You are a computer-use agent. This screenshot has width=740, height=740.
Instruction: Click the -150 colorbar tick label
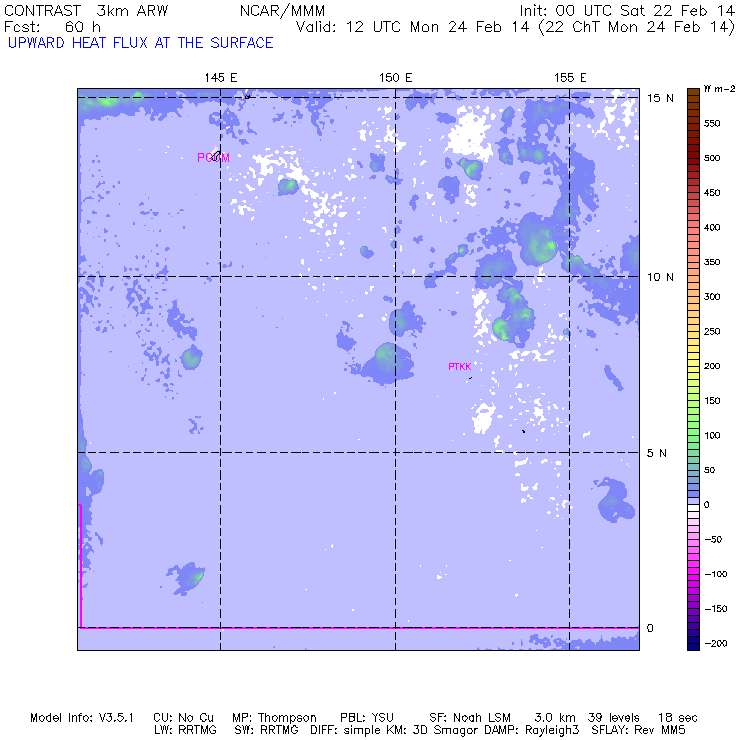pos(715,609)
